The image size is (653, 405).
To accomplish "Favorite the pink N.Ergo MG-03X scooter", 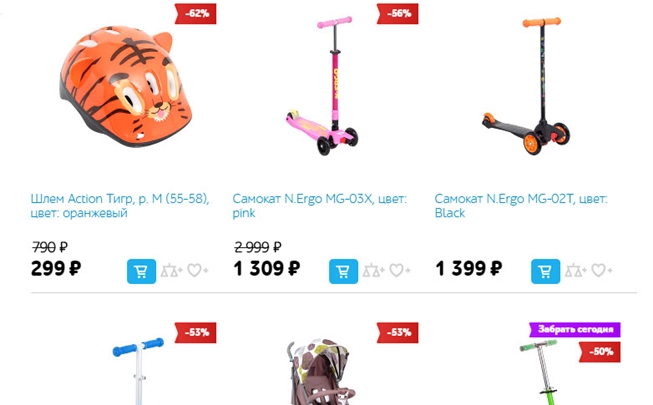I will 399,271.
